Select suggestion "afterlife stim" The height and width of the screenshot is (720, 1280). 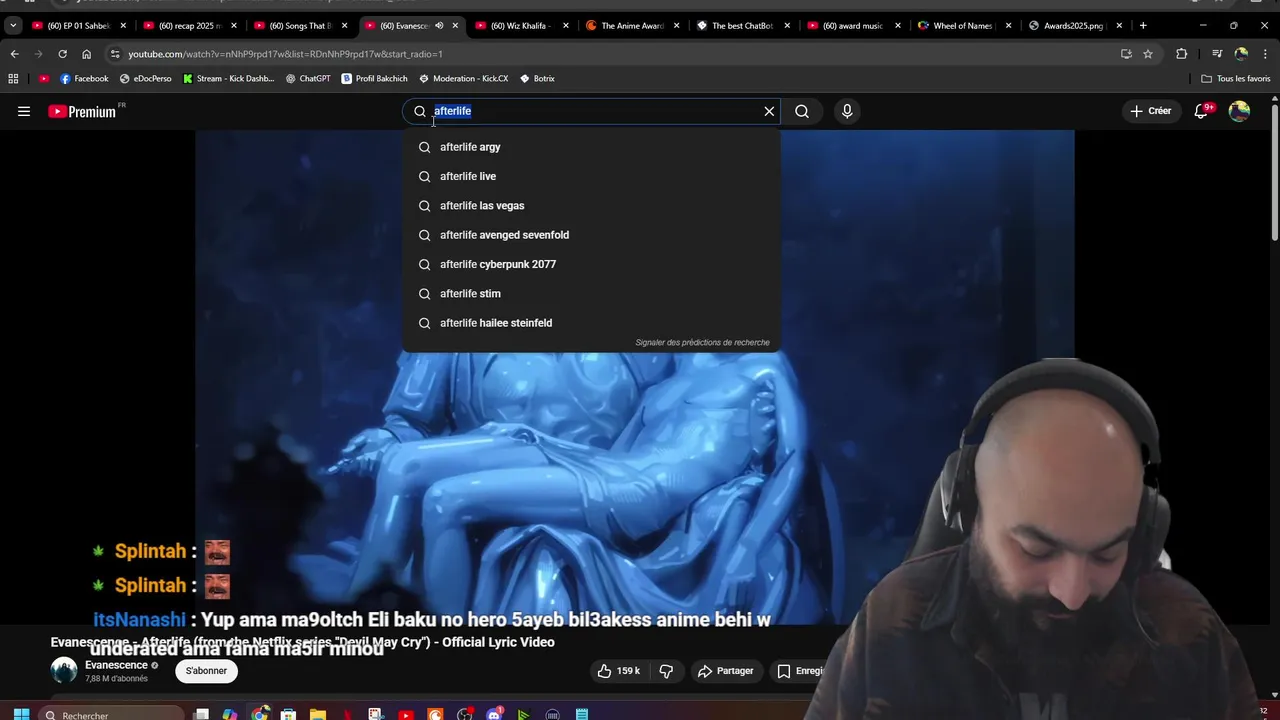pyautogui.click(x=591, y=293)
